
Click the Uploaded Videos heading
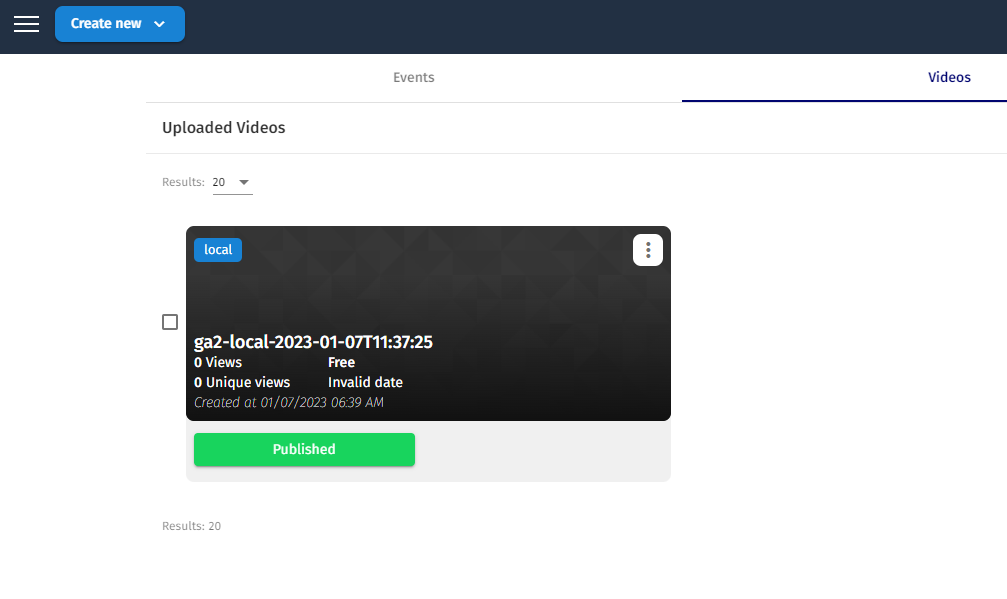223,128
